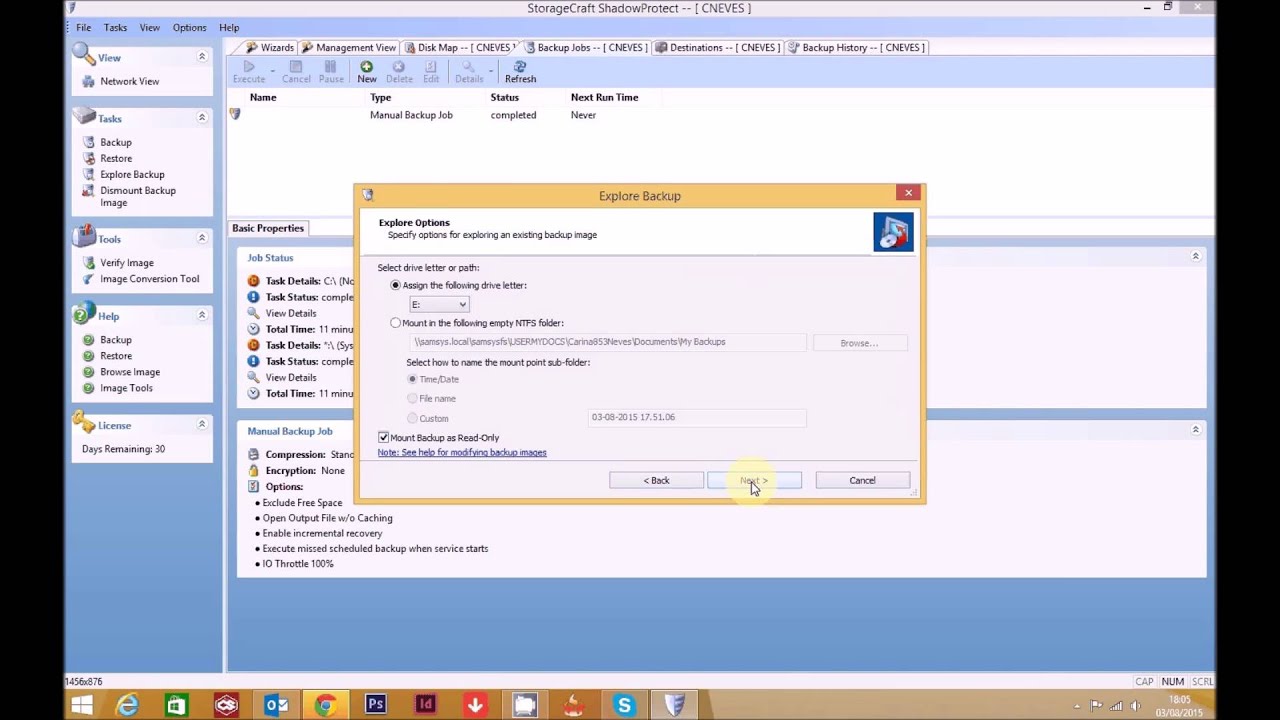Sort jobs by Name column
Screen dimensions: 1280x720
click(x=263, y=98)
